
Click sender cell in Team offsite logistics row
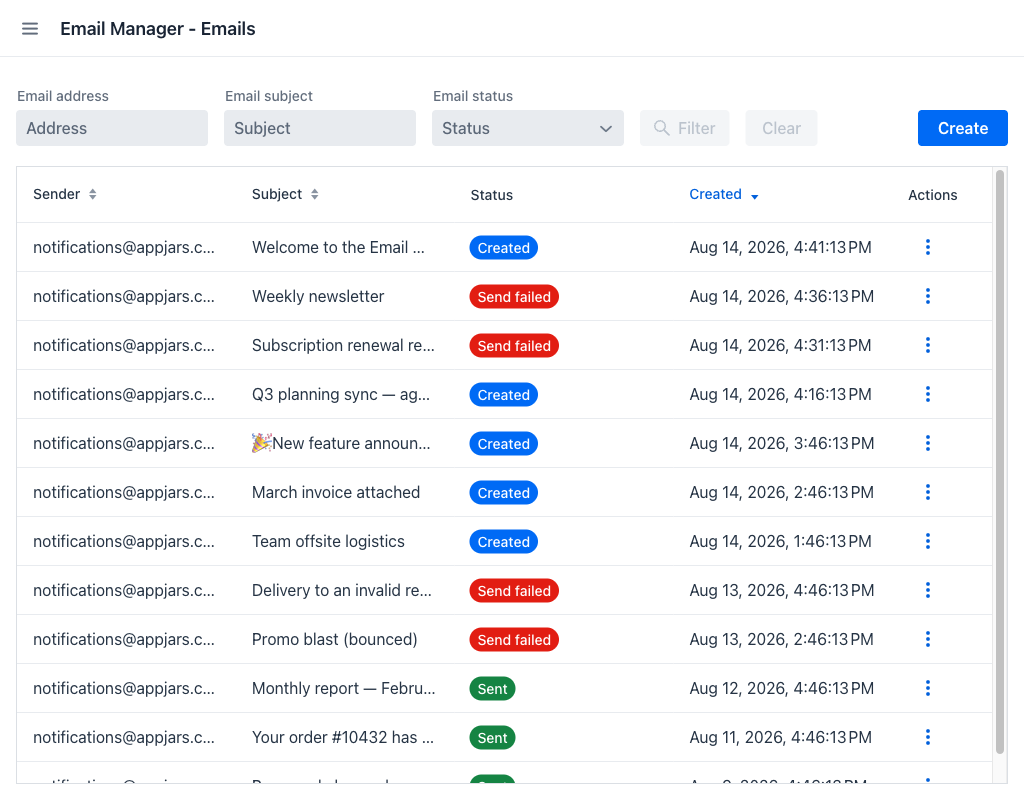click(x=123, y=541)
